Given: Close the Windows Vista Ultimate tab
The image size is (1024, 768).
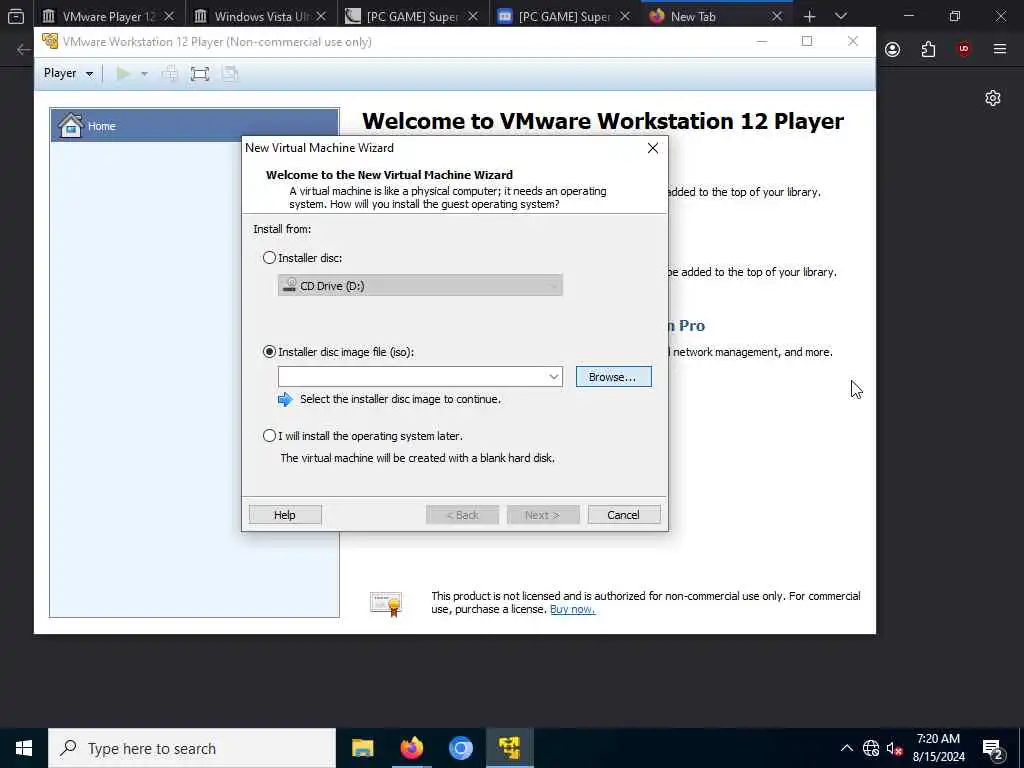Looking at the screenshot, I should point(321,16).
